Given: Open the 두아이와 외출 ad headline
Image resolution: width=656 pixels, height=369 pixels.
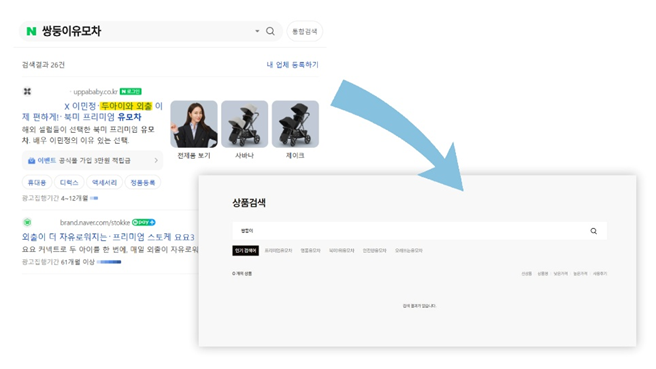Looking at the screenshot, I should 92,111.
